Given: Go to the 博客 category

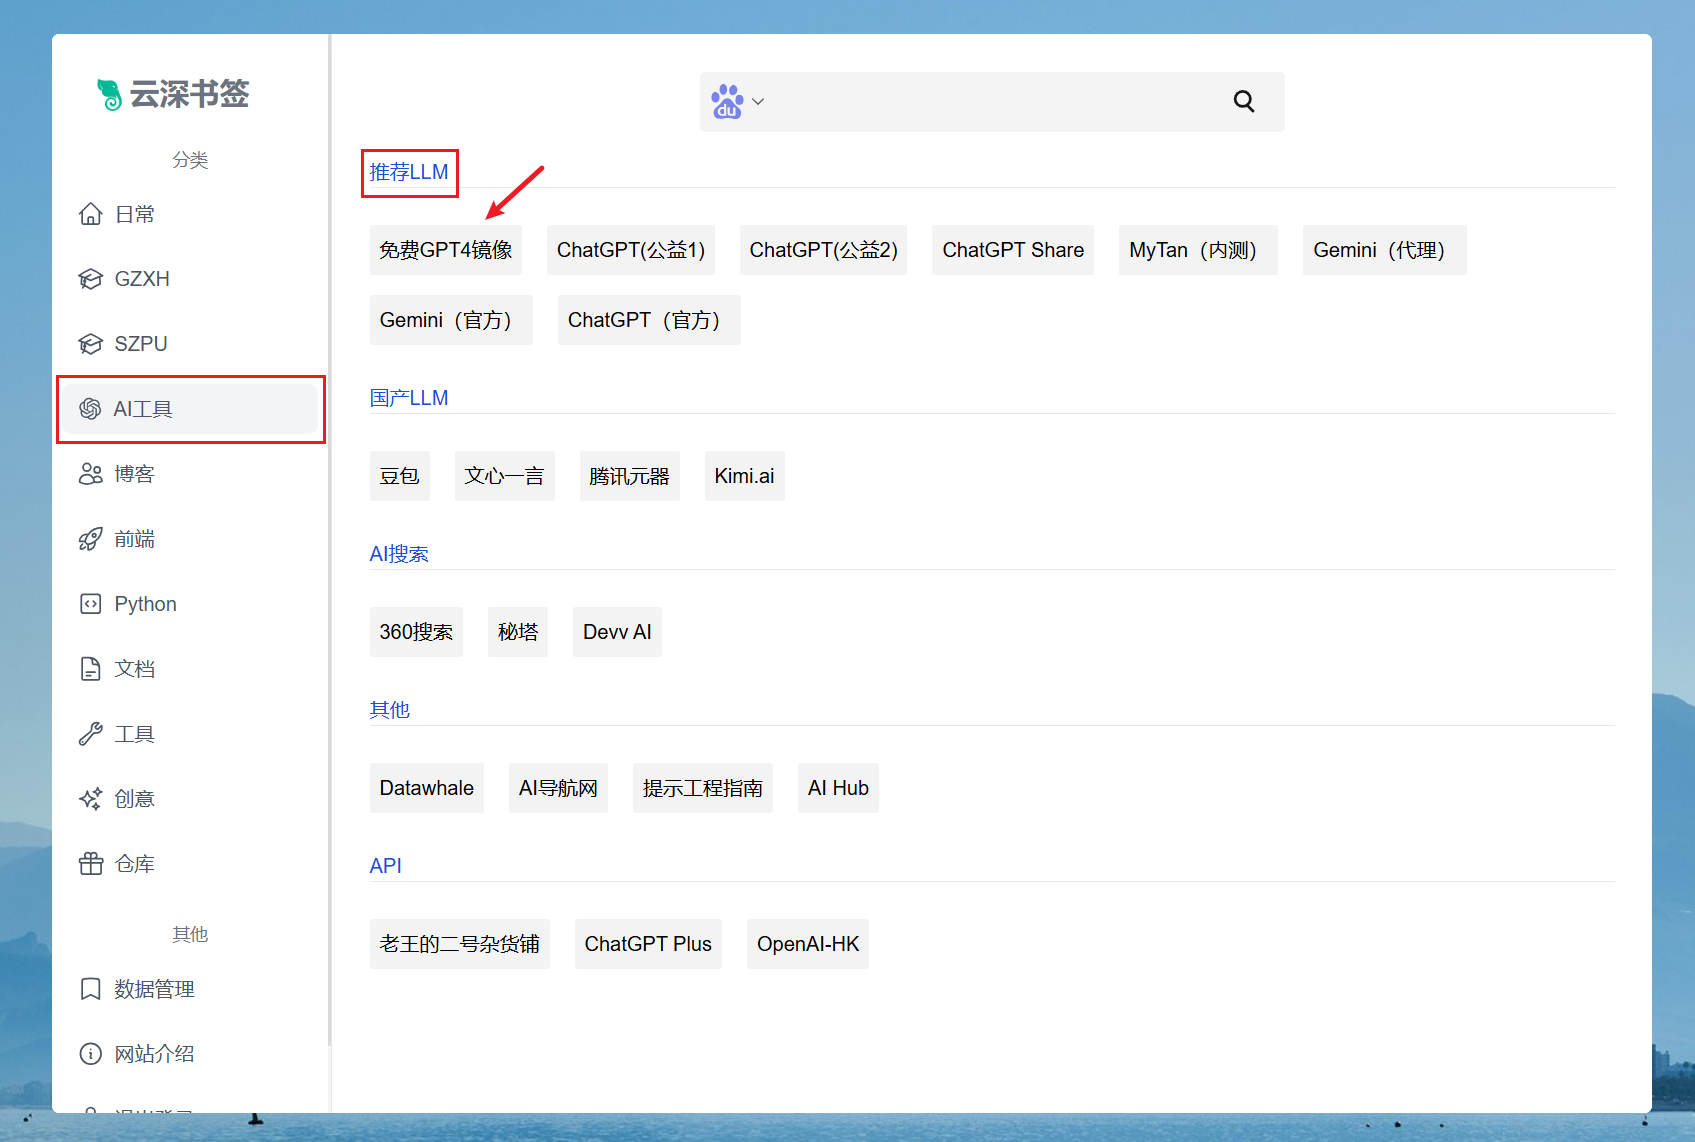Looking at the screenshot, I should point(188,474).
